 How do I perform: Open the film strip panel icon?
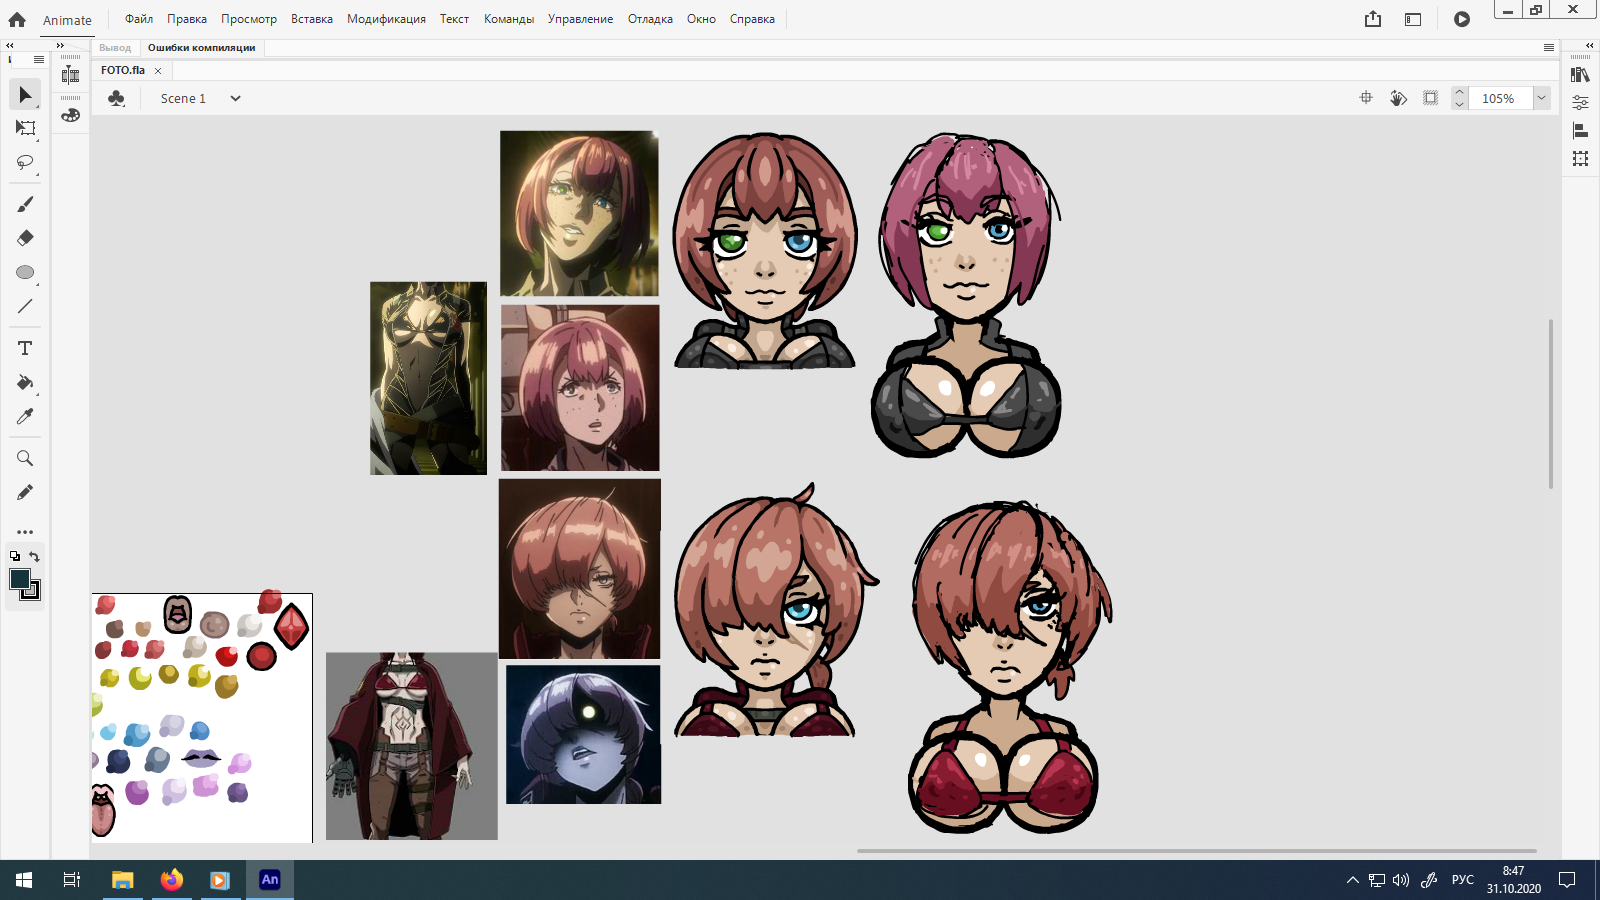[x=70, y=75]
